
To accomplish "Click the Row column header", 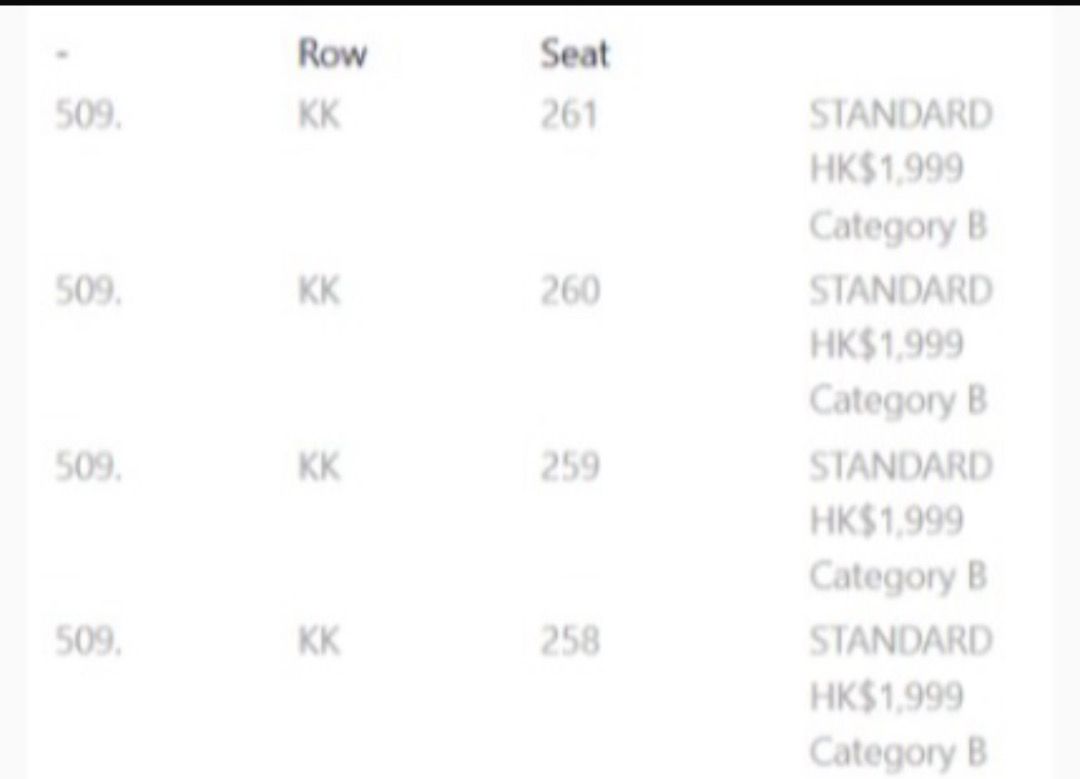I will point(331,54).
